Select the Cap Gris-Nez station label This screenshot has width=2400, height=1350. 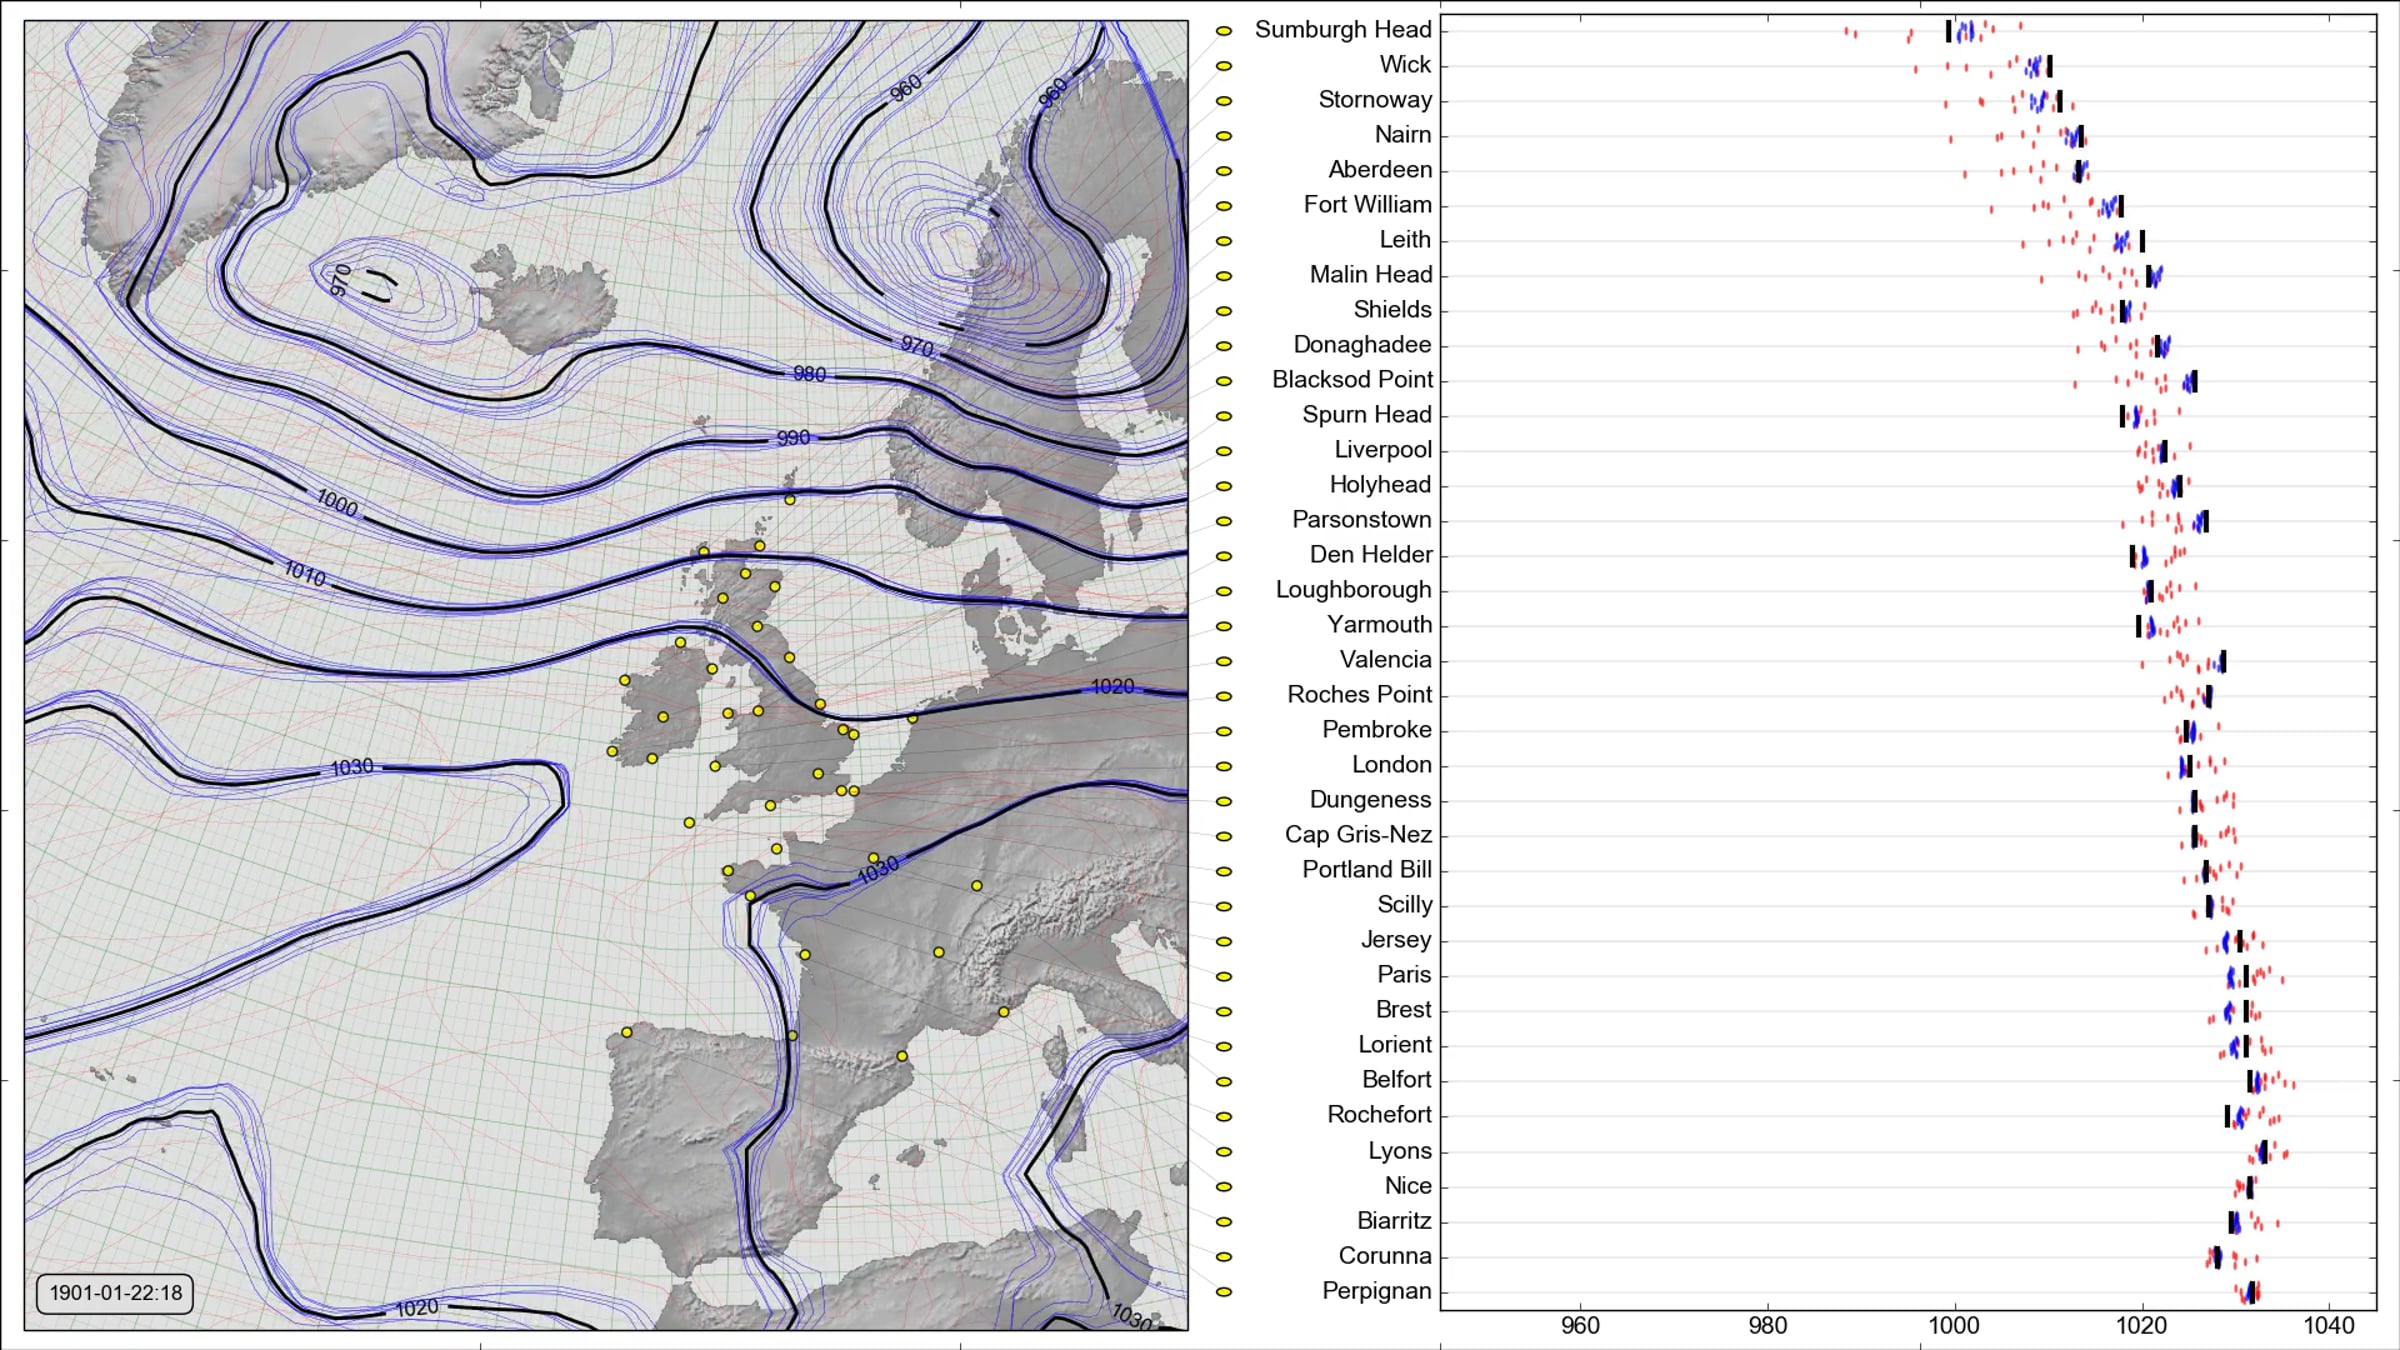pyautogui.click(x=1357, y=835)
